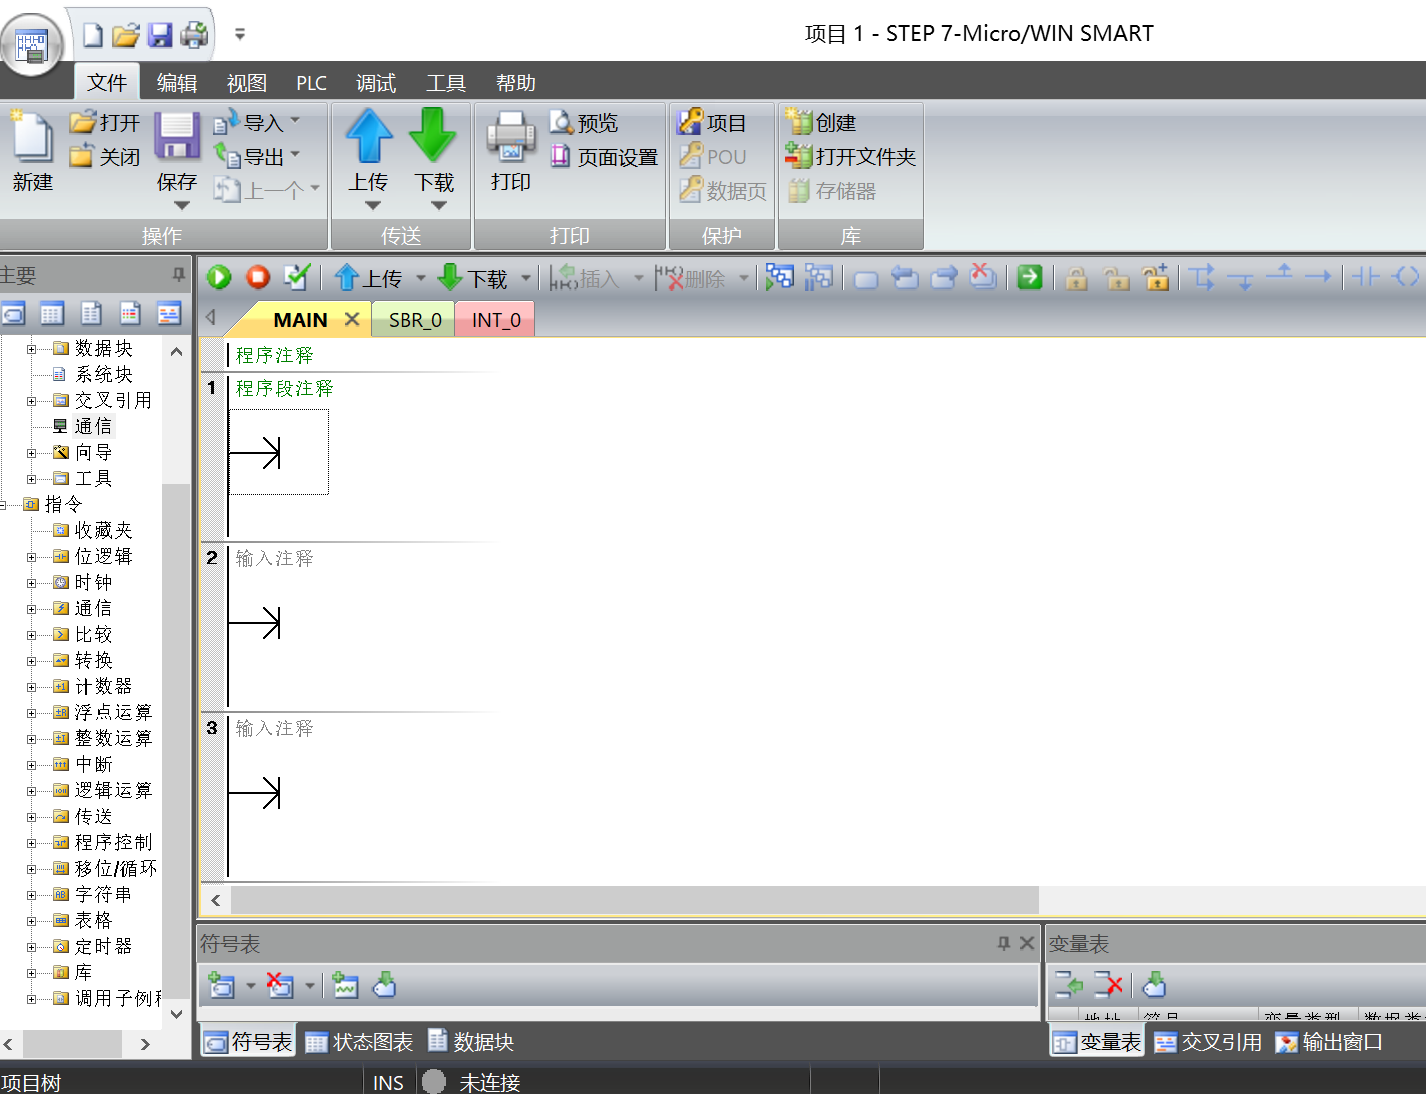Click the toggle bookmark icon
The image size is (1426, 1094).
pos(866,278)
